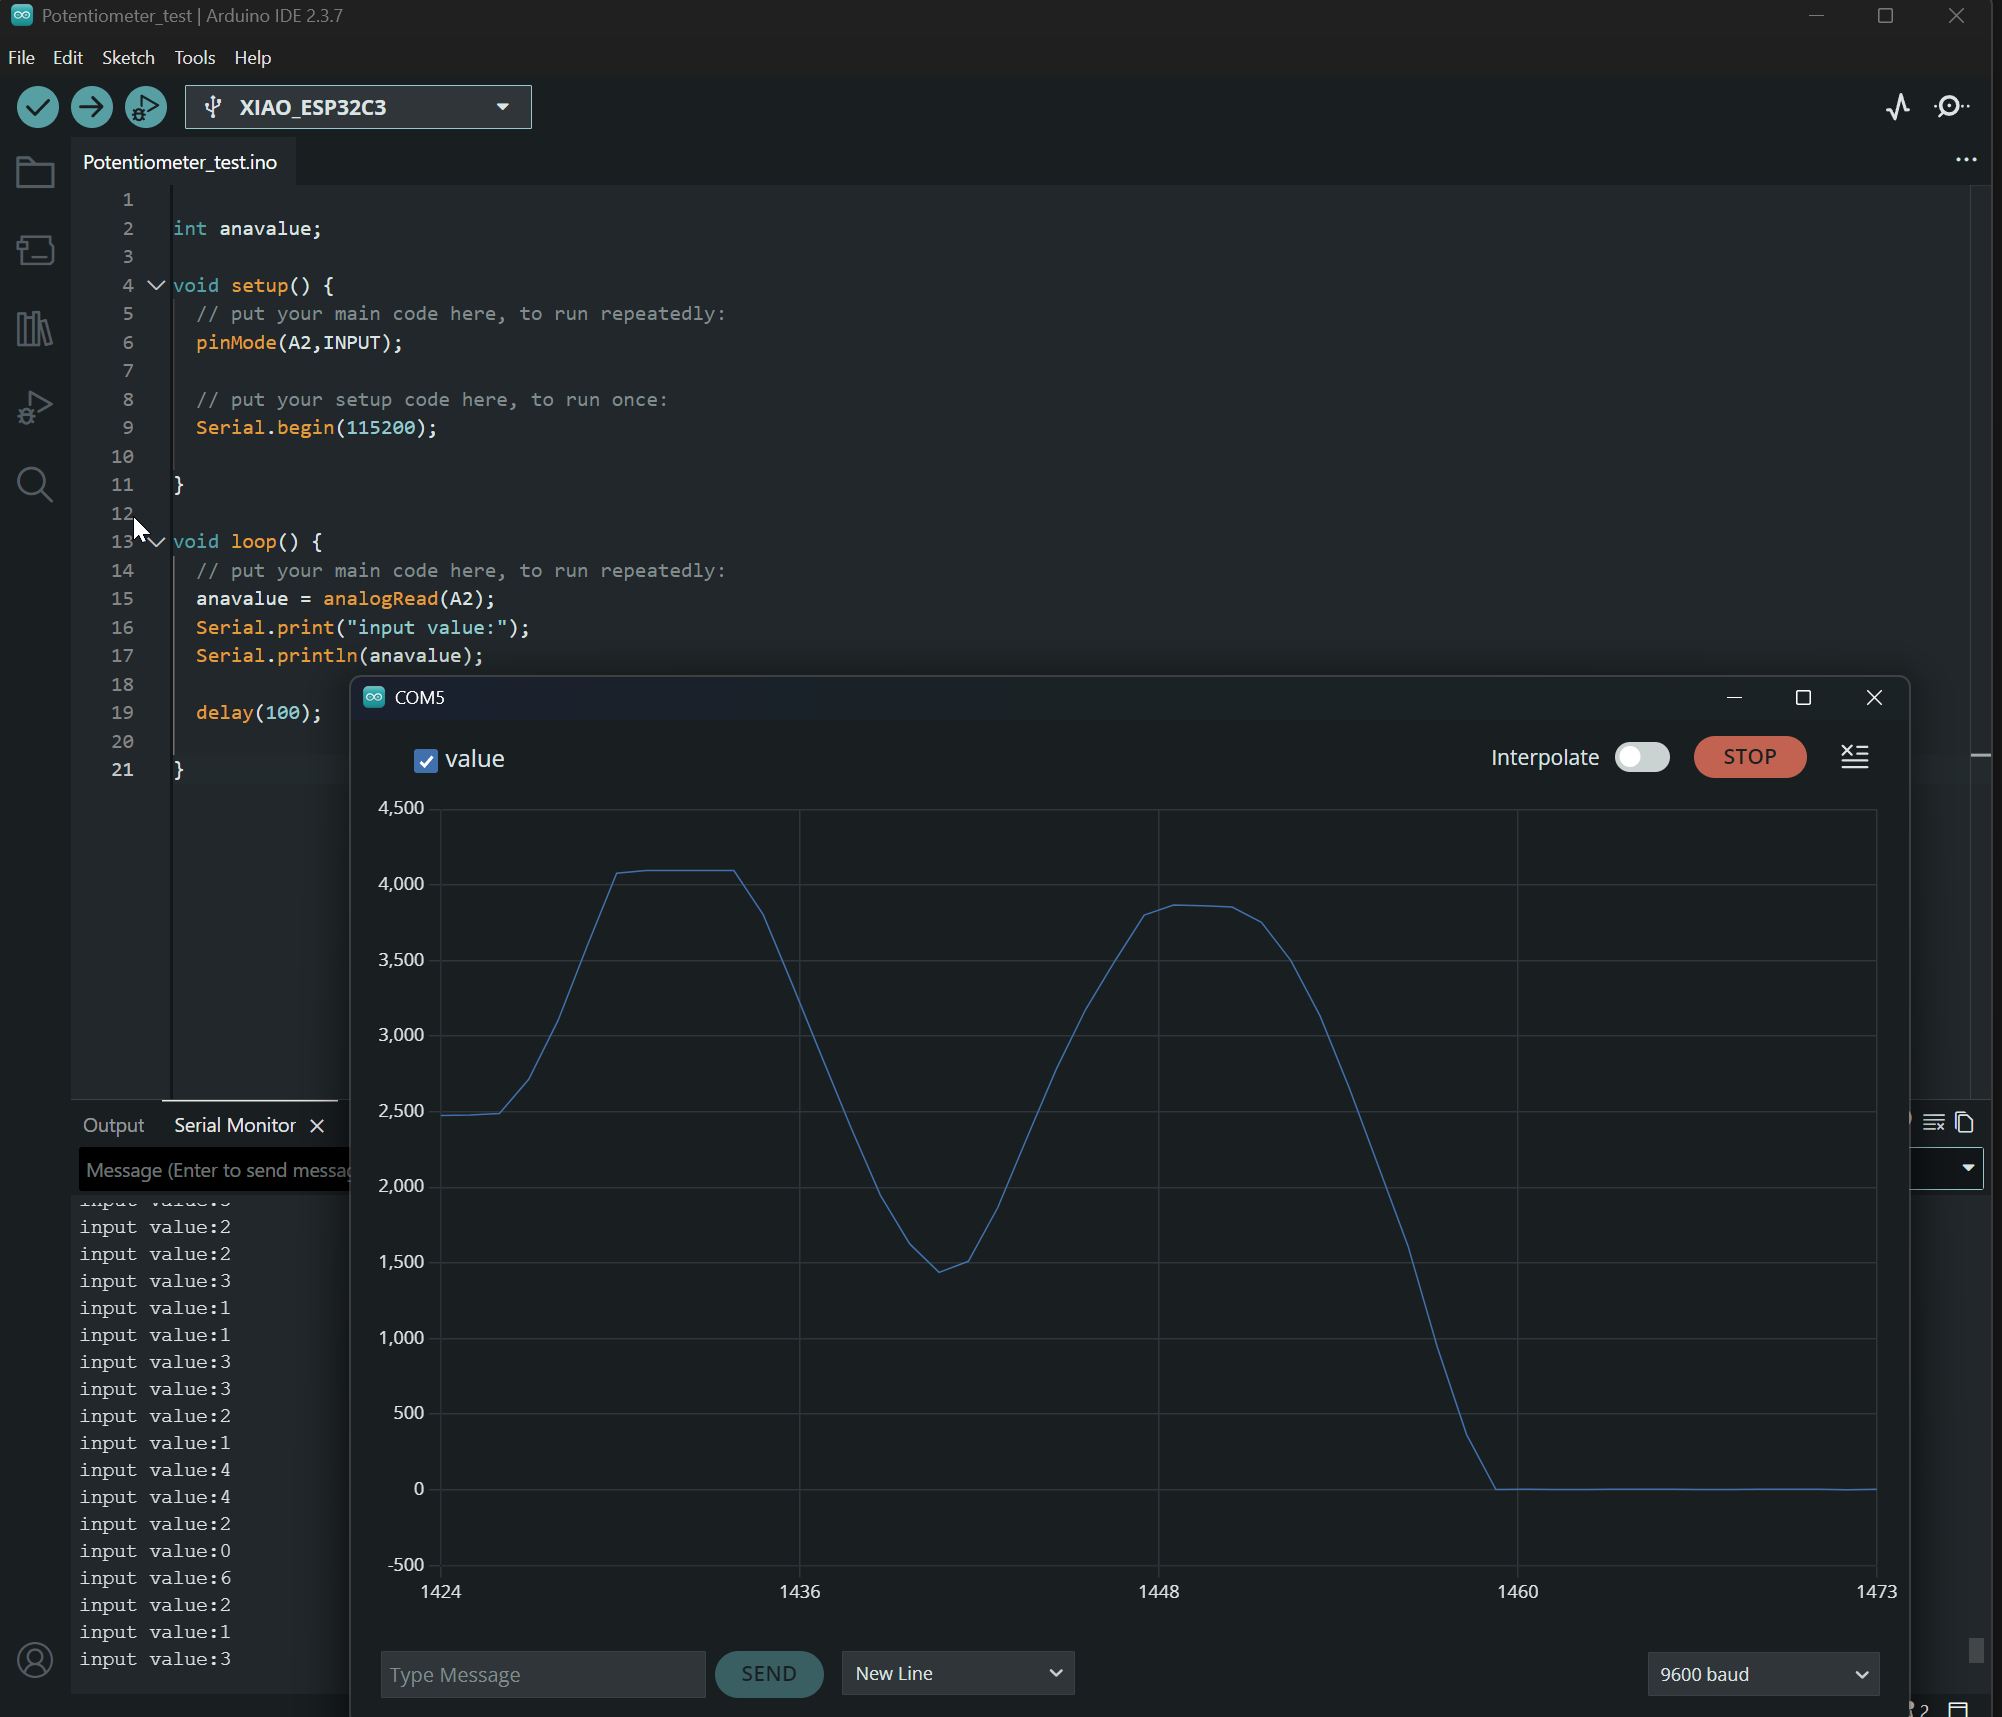The height and width of the screenshot is (1717, 2002).
Task: Upload sketch to the board
Action: (92, 107)
